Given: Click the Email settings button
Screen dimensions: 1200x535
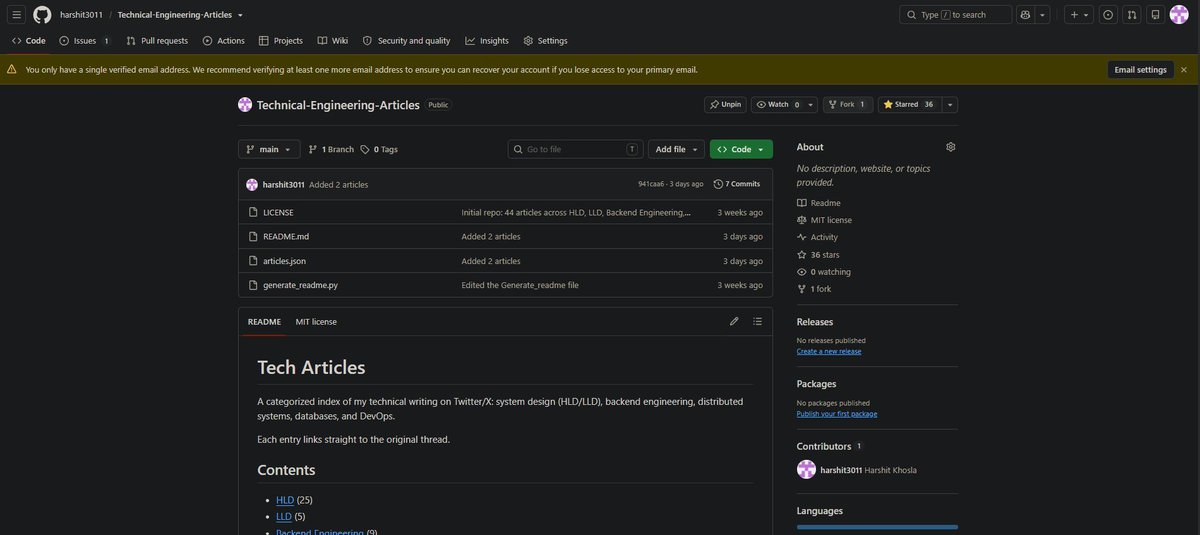Looking at the screenshot, I should [1140, 70].
